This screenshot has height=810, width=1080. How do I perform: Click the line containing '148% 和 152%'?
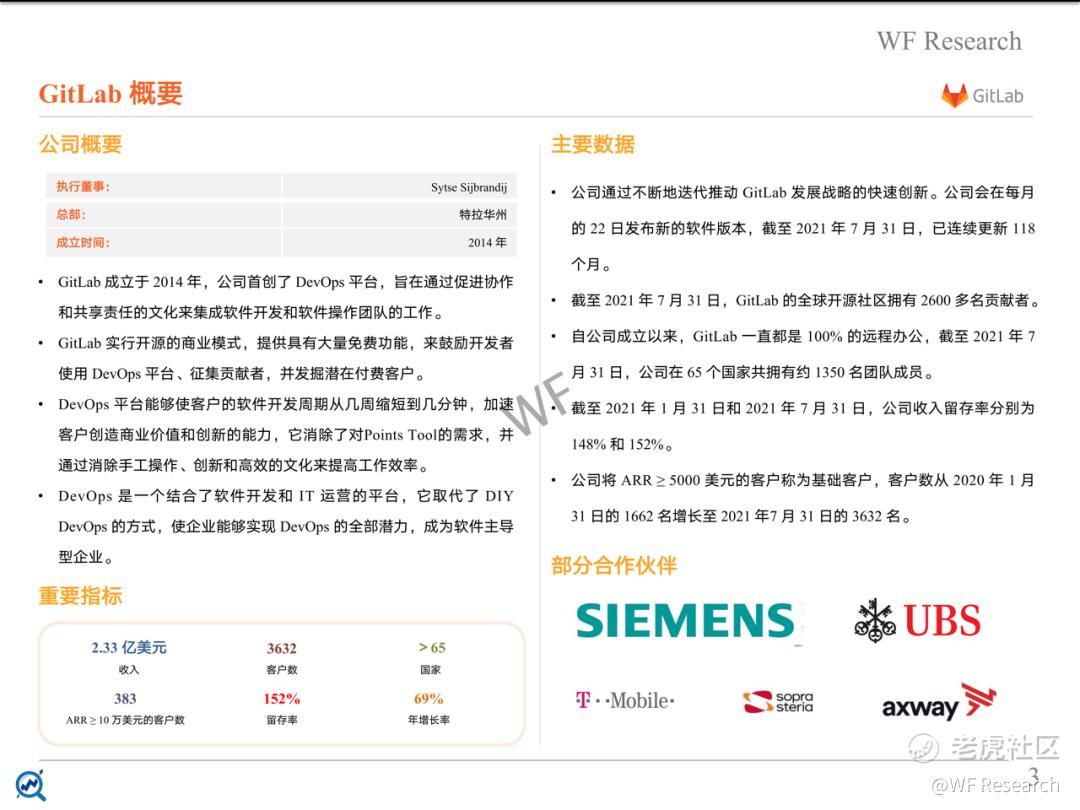(x=622, y=444)
